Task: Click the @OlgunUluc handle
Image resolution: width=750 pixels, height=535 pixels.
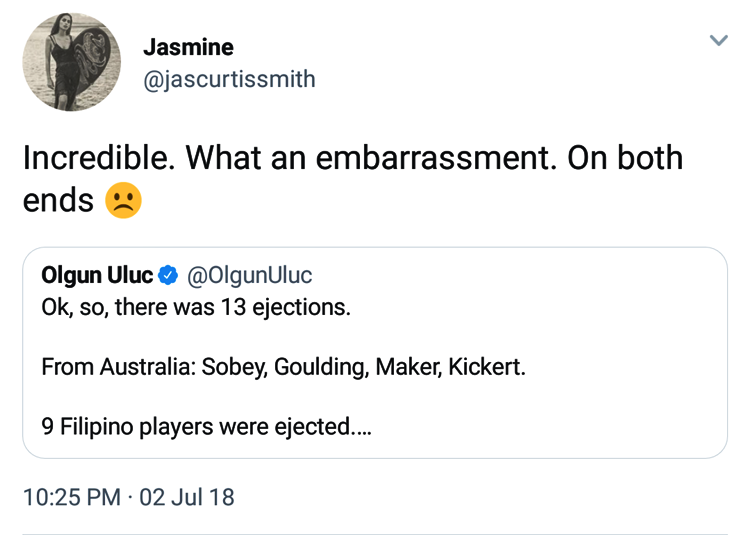Action: tap(249, 275)
